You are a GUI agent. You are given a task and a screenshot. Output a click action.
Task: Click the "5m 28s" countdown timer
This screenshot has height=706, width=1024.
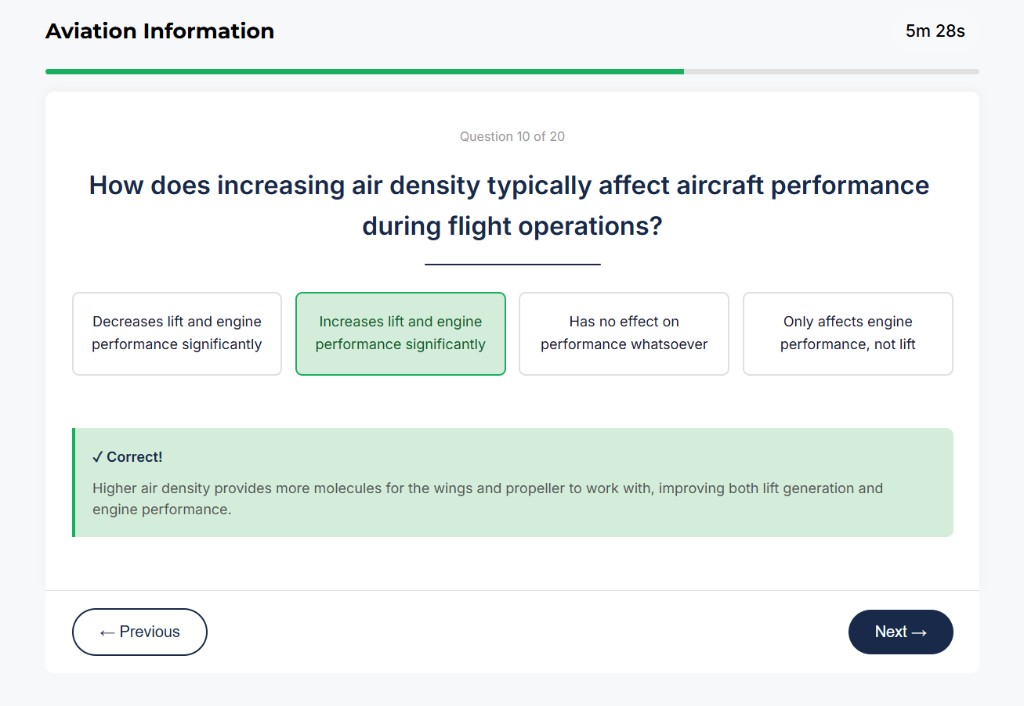pos(934,31)
